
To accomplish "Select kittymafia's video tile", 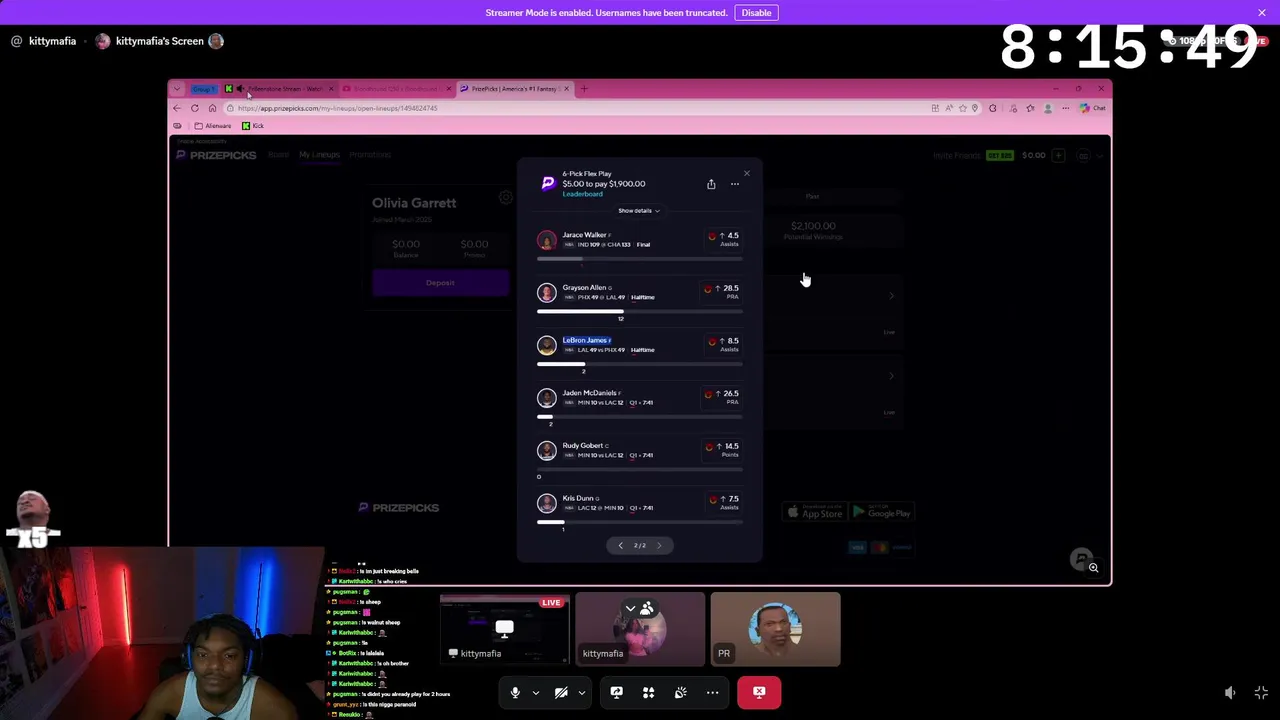I will (x=640, y=629).
